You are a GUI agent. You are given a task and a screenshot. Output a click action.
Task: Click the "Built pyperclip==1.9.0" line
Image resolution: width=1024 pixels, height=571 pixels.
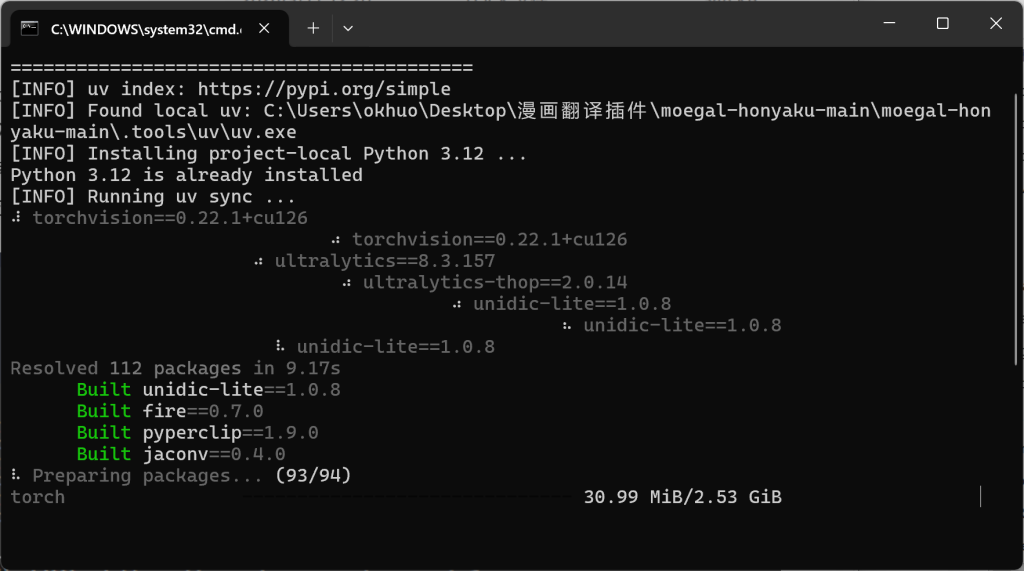[x=197, y=433]
